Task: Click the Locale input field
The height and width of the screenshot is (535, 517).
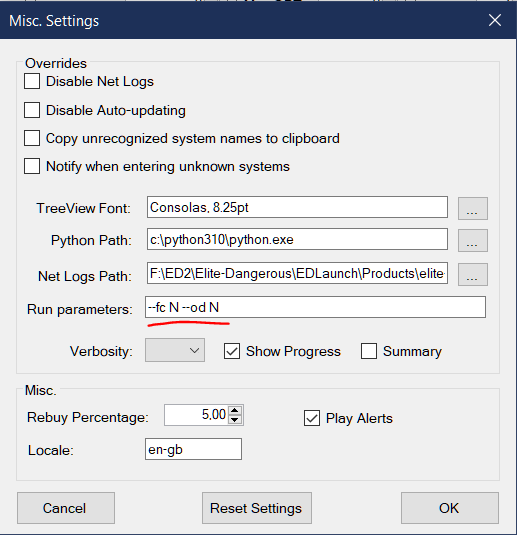Action: coord(193,449)
